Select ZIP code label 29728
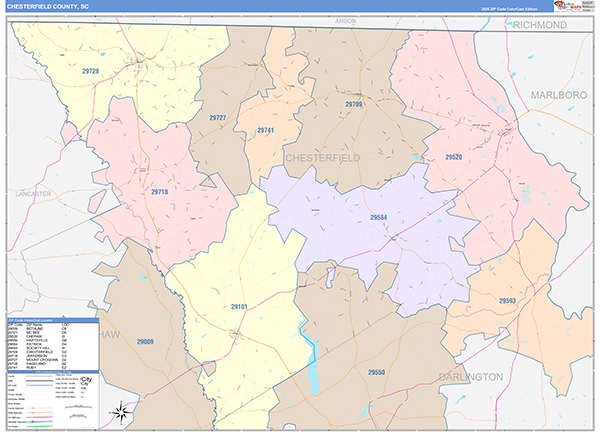 pos(91,71)
